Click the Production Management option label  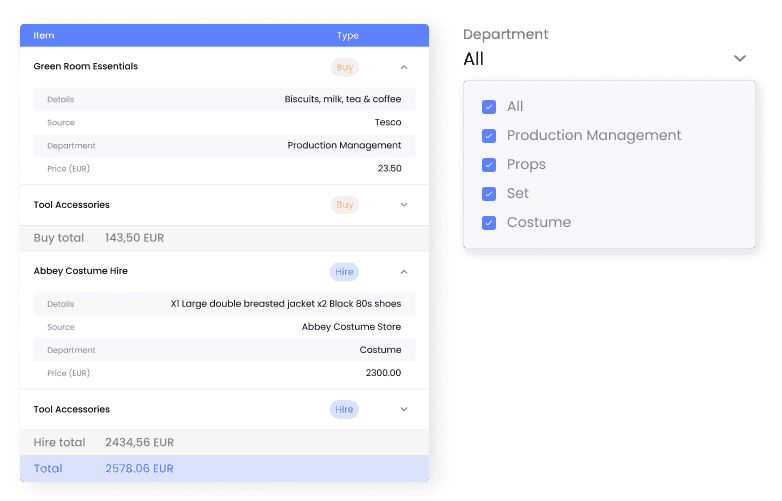click(x=594, y=136)
